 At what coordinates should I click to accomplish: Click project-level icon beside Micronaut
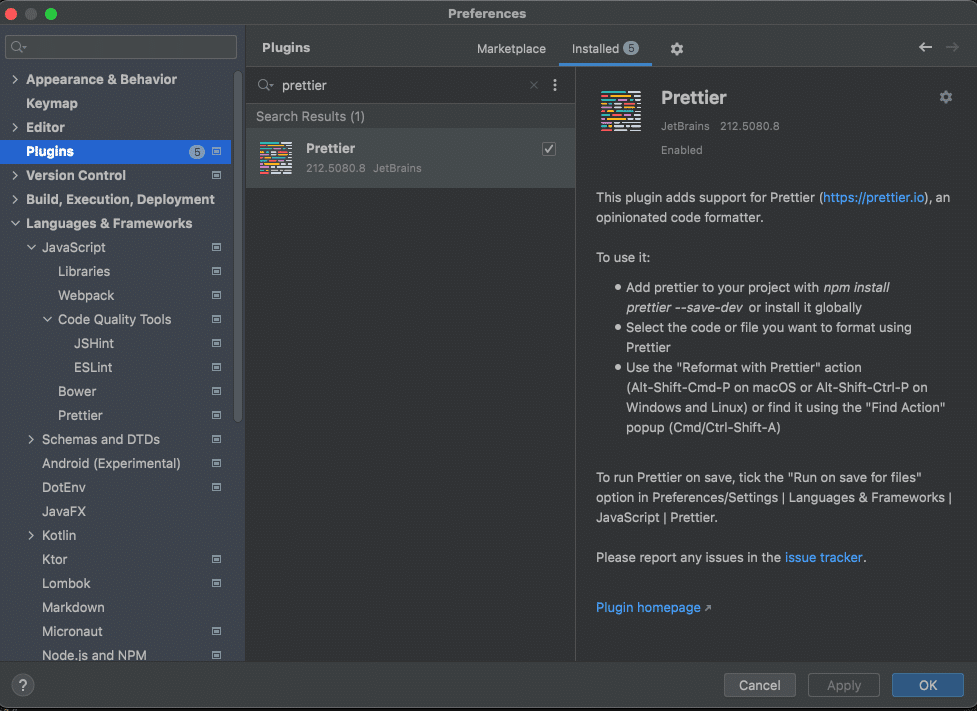pos(217,631)
